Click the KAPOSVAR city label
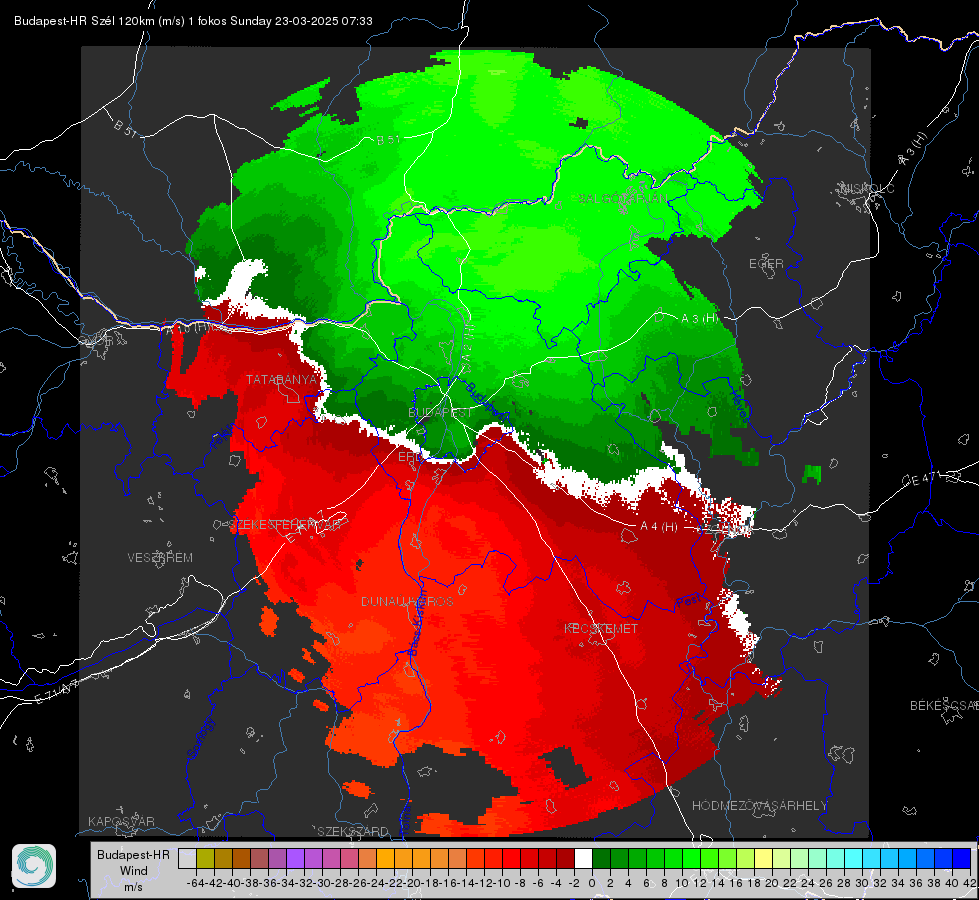The image size is (979, 900). [121, 821]
